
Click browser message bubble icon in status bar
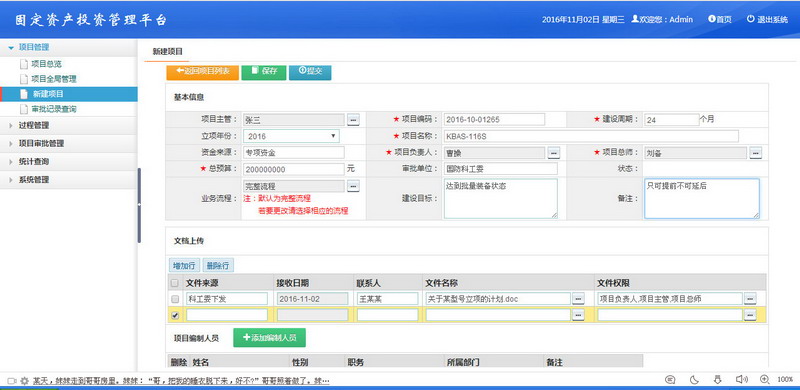(671, 379)
